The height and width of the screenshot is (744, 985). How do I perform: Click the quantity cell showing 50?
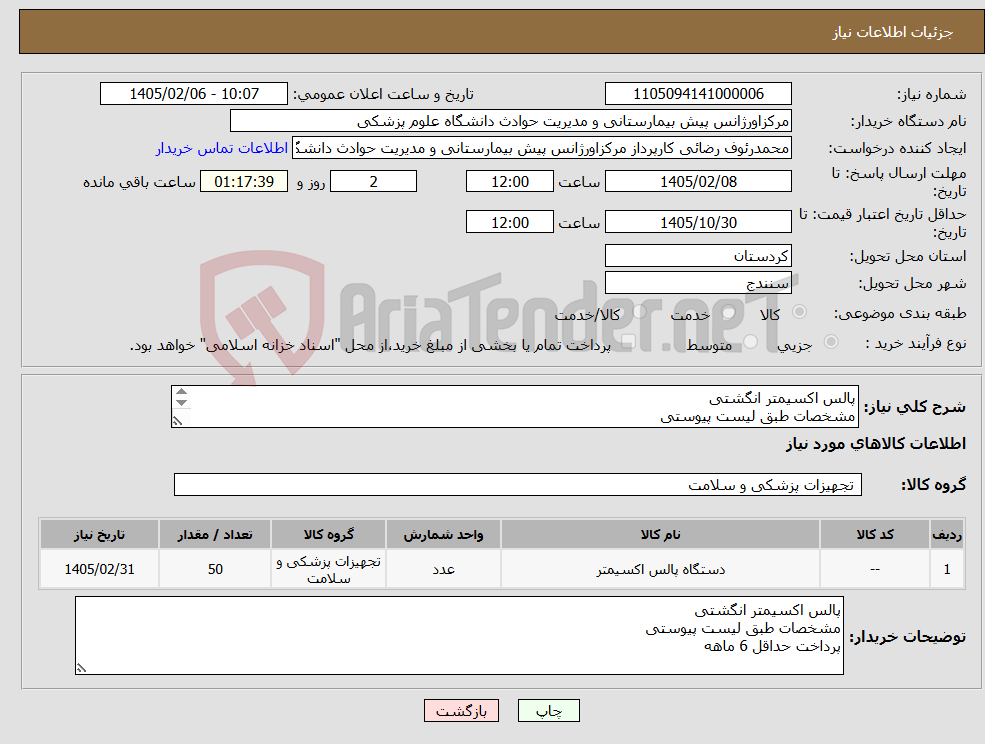(215, 569)
